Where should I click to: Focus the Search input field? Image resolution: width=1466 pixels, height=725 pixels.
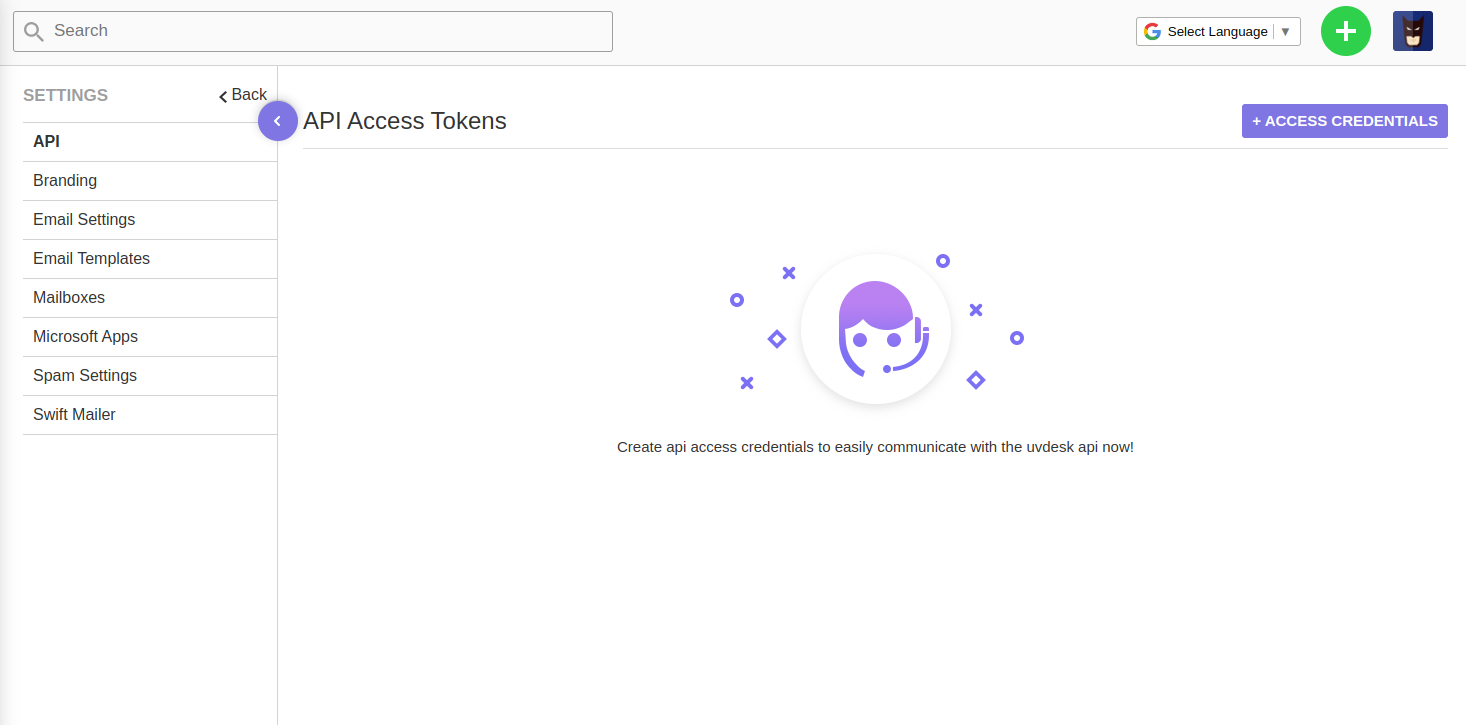313,31
